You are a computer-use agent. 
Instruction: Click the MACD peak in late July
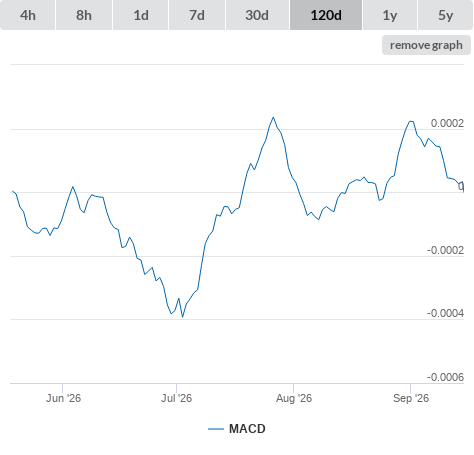pos(273,117)
